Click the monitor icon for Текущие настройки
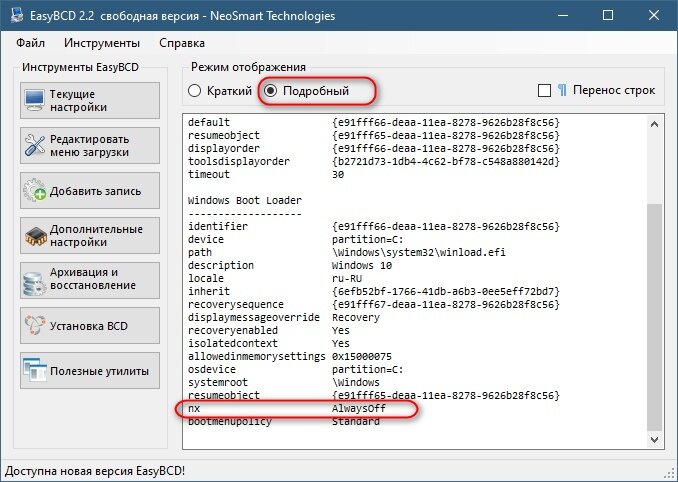This screenshot has width=678, height=482. point(34,100)
